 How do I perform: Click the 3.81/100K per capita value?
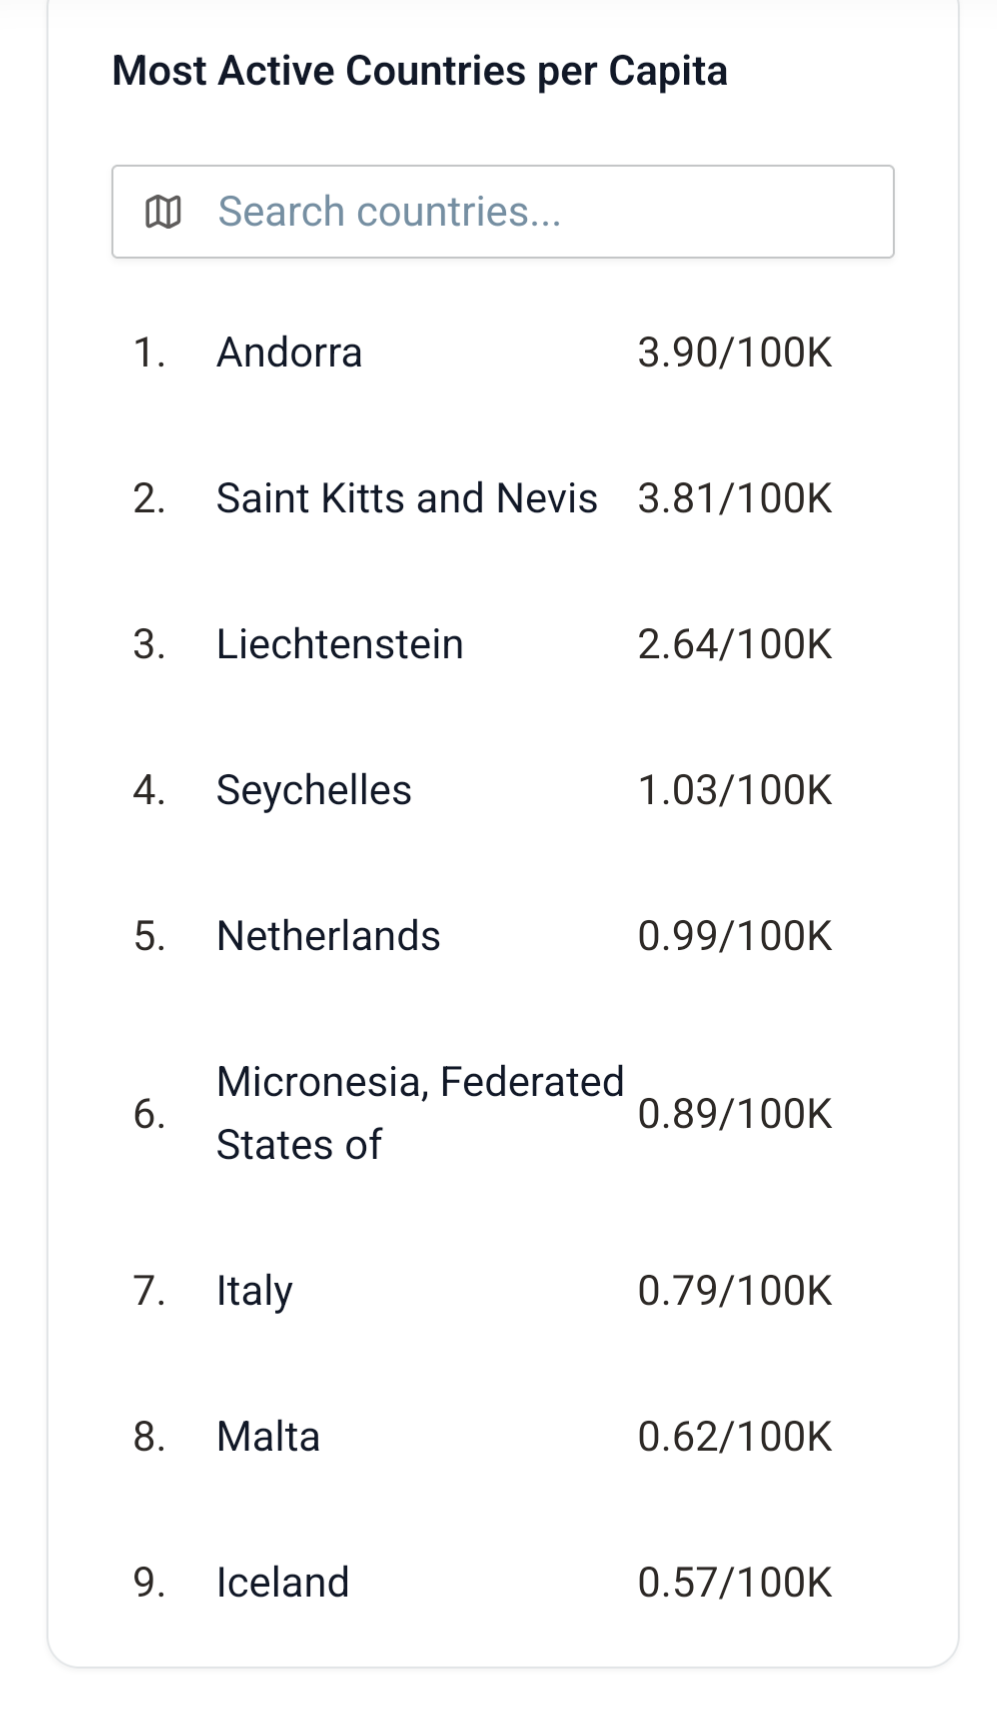coord(734,499)
